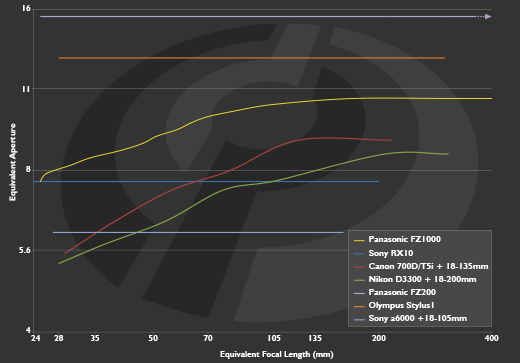
Task: Click the 135 tick label on focal axis
Action: pyautogui.click(x=315, y=338)
